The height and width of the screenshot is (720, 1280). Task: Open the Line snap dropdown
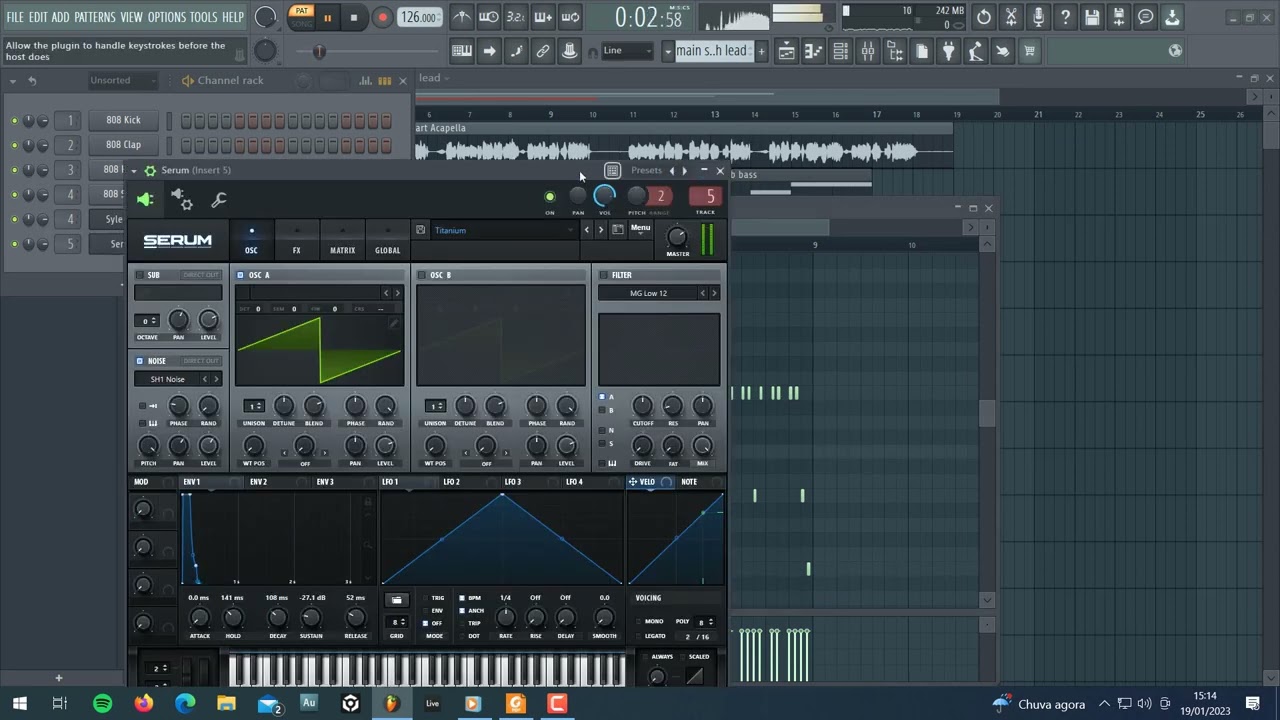point(627,51)
